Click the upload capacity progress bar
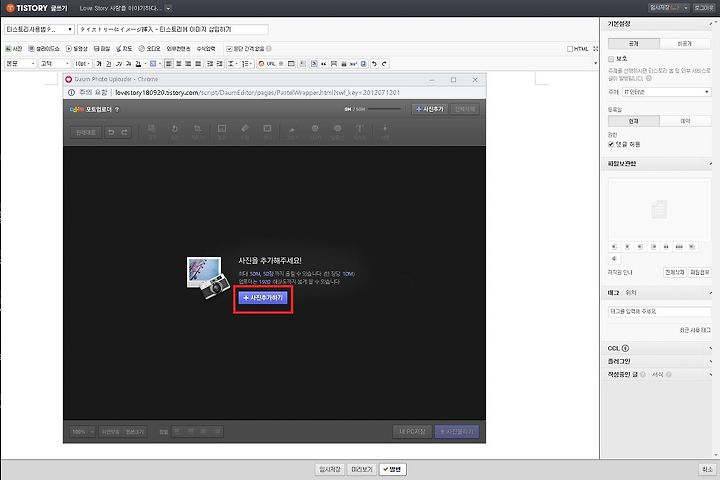 384,109
